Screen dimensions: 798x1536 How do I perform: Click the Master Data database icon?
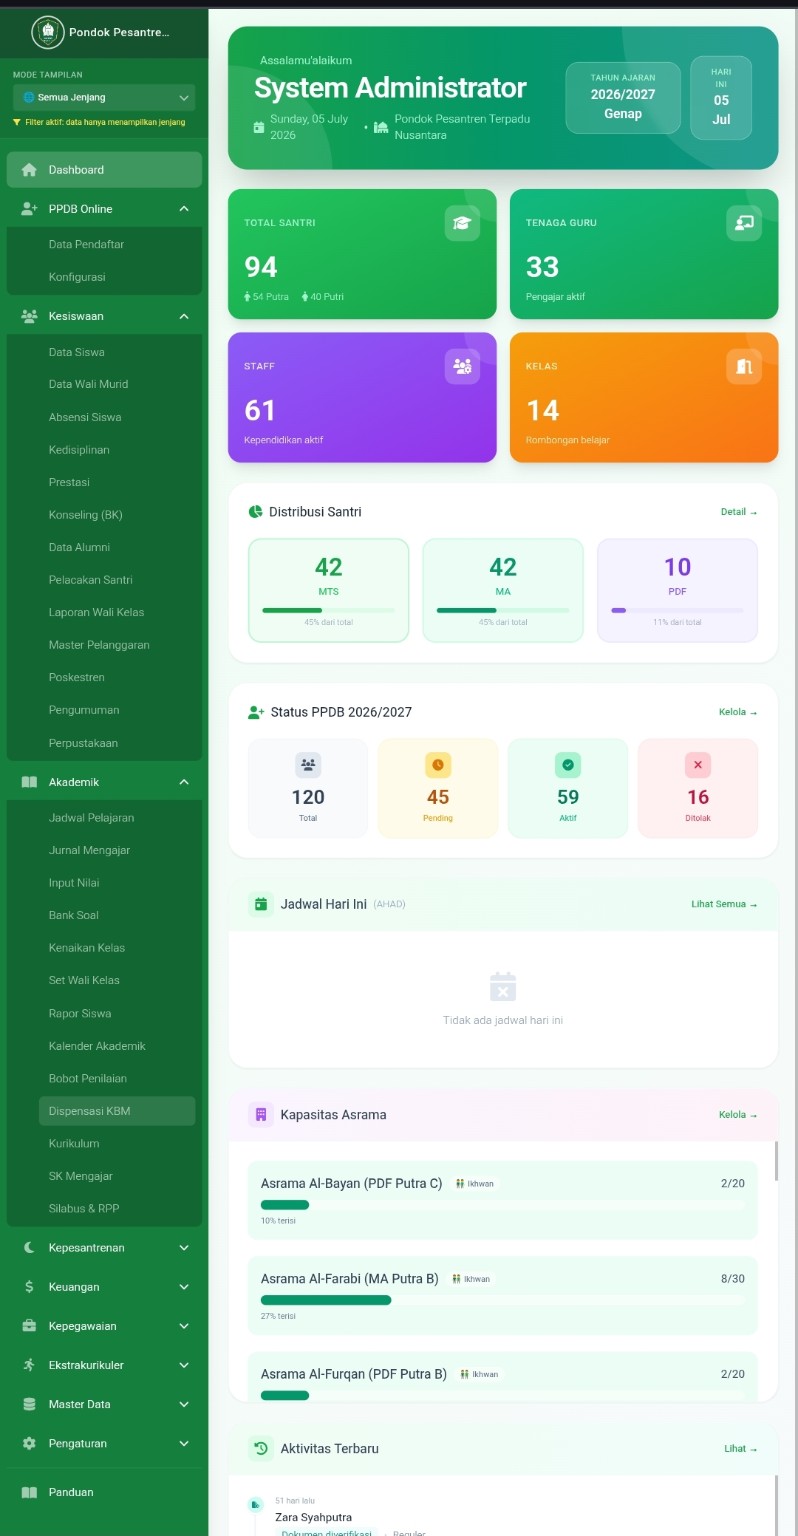pos(29,1404)
